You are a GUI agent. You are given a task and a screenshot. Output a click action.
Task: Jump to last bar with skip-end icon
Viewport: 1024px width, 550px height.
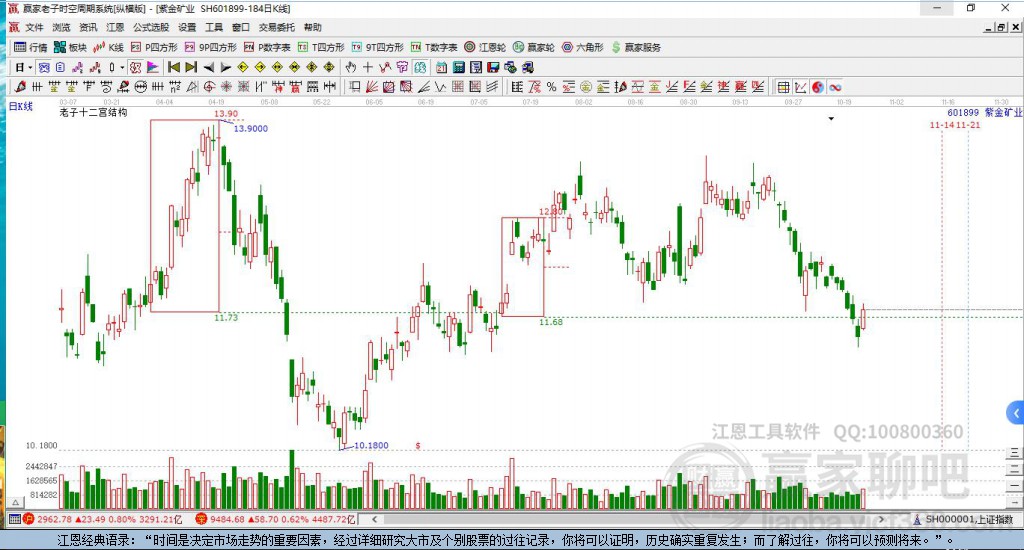click(191, 67)
